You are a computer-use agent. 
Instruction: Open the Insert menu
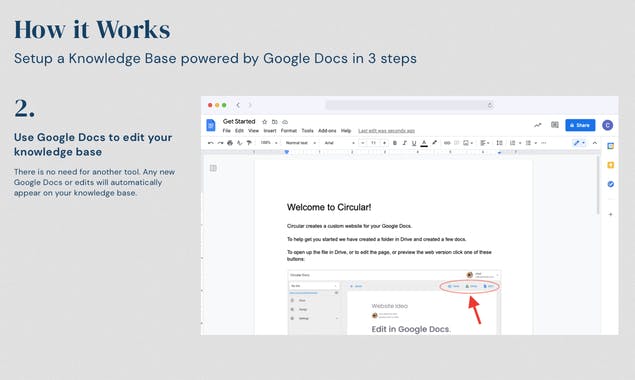[270, 131]
